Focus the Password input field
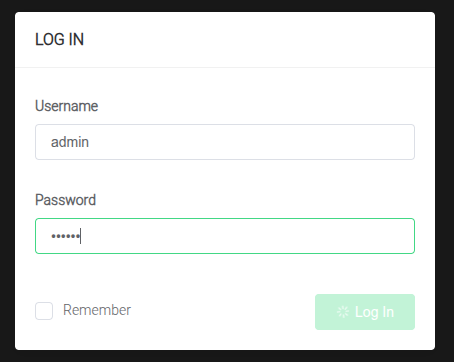The image size is (454, 362). click(225, 236)
